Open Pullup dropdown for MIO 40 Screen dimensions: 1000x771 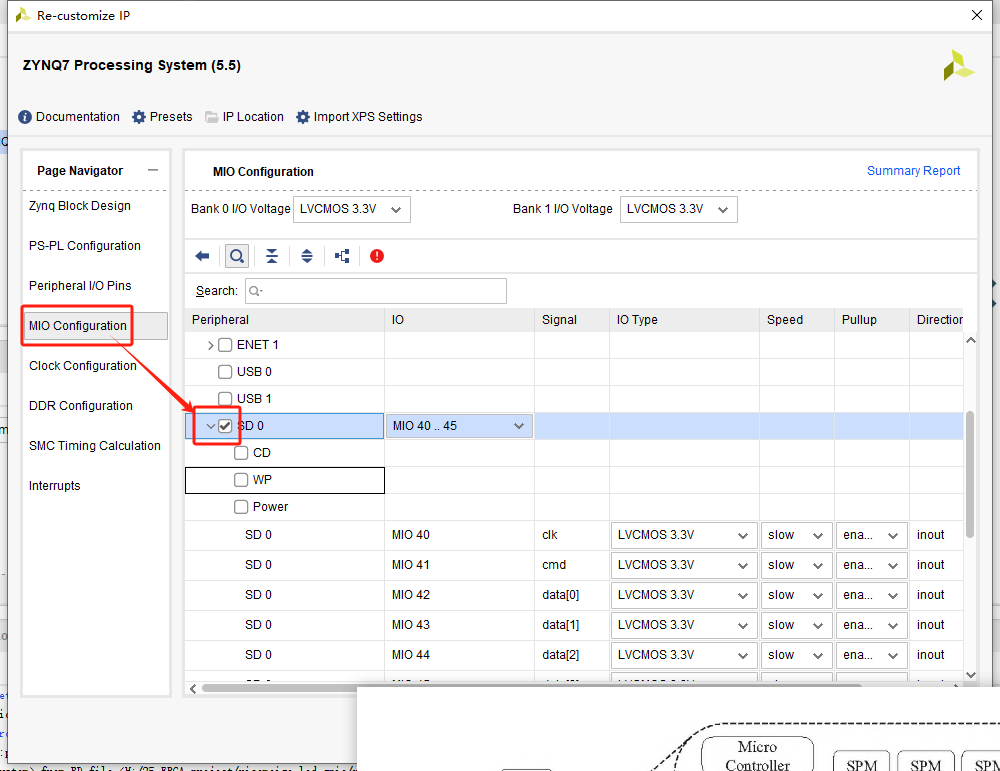(872, 535)
